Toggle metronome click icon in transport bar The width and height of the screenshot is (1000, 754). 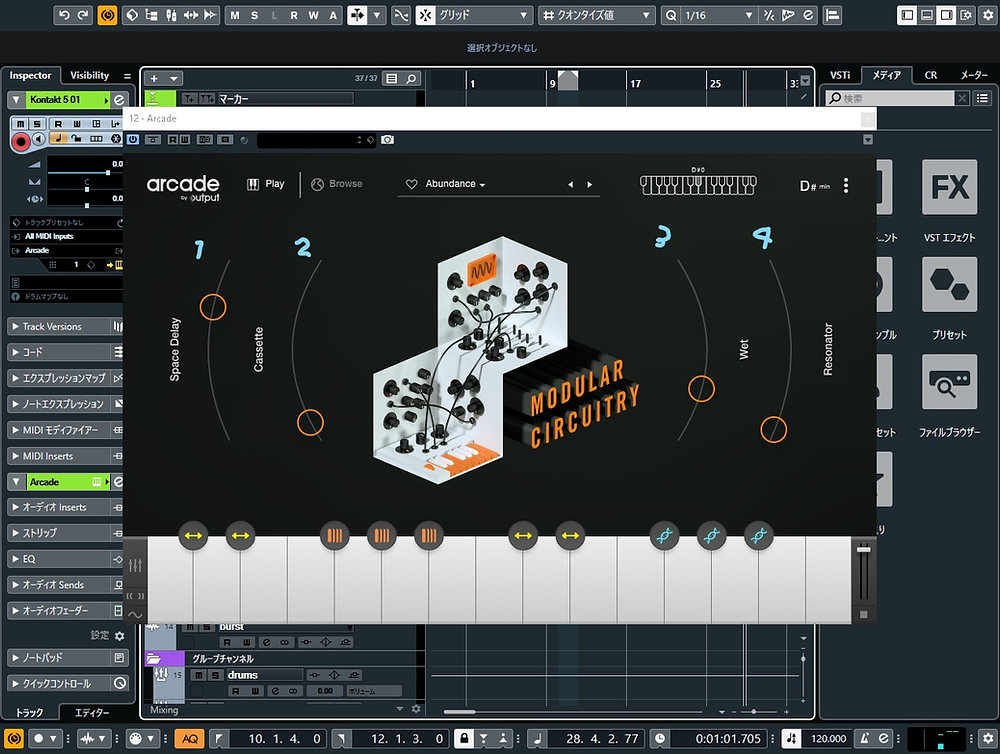864,739
